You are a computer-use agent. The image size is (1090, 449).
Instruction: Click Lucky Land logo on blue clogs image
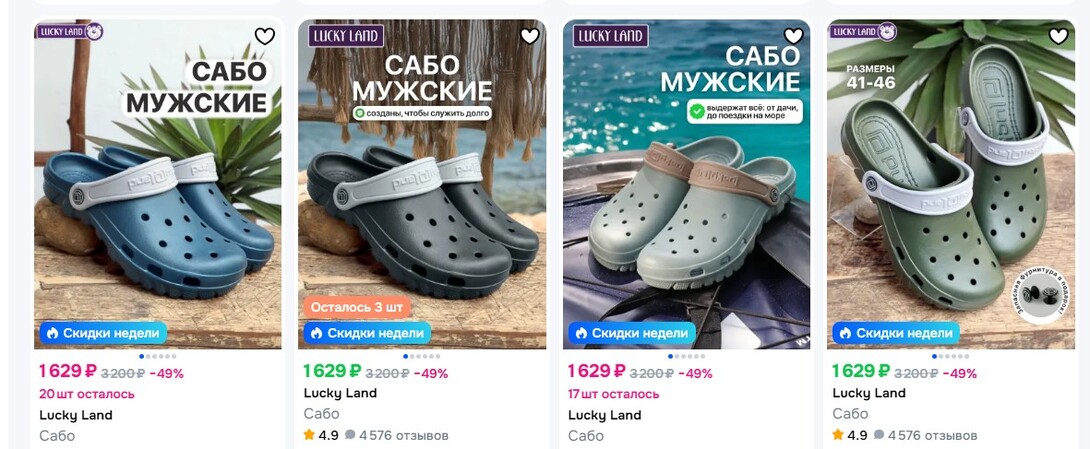pos(70,31)
